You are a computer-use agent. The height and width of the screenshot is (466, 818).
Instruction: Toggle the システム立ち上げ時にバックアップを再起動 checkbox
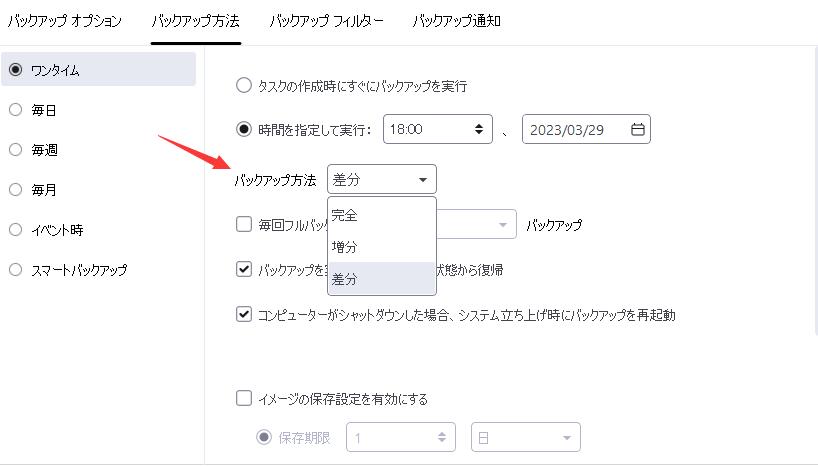244,314
